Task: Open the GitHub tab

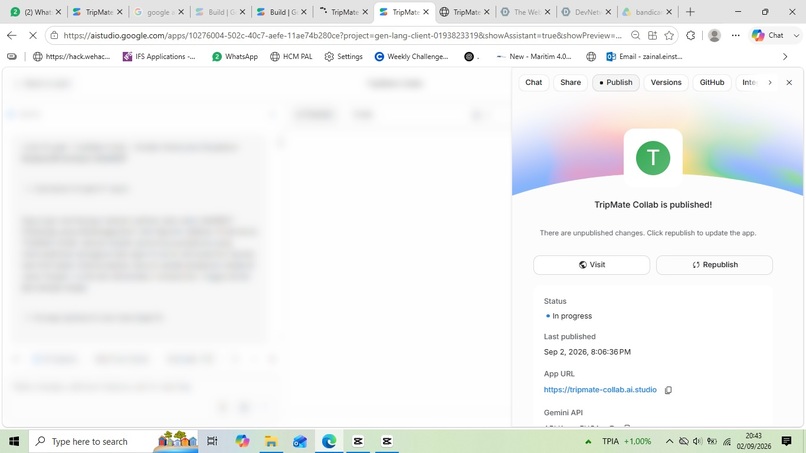Action: point(712,82)
